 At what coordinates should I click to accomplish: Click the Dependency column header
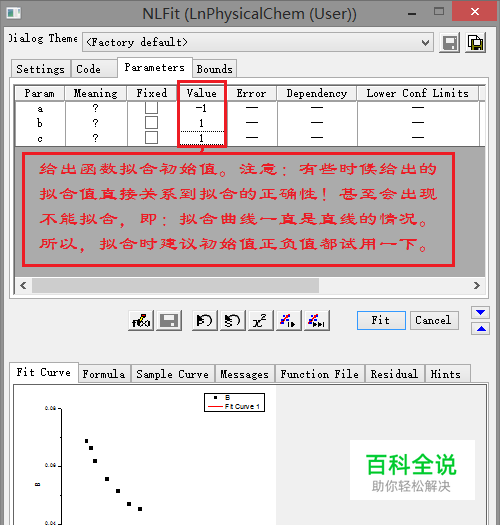pyautogui.click(x=317, y=93)
